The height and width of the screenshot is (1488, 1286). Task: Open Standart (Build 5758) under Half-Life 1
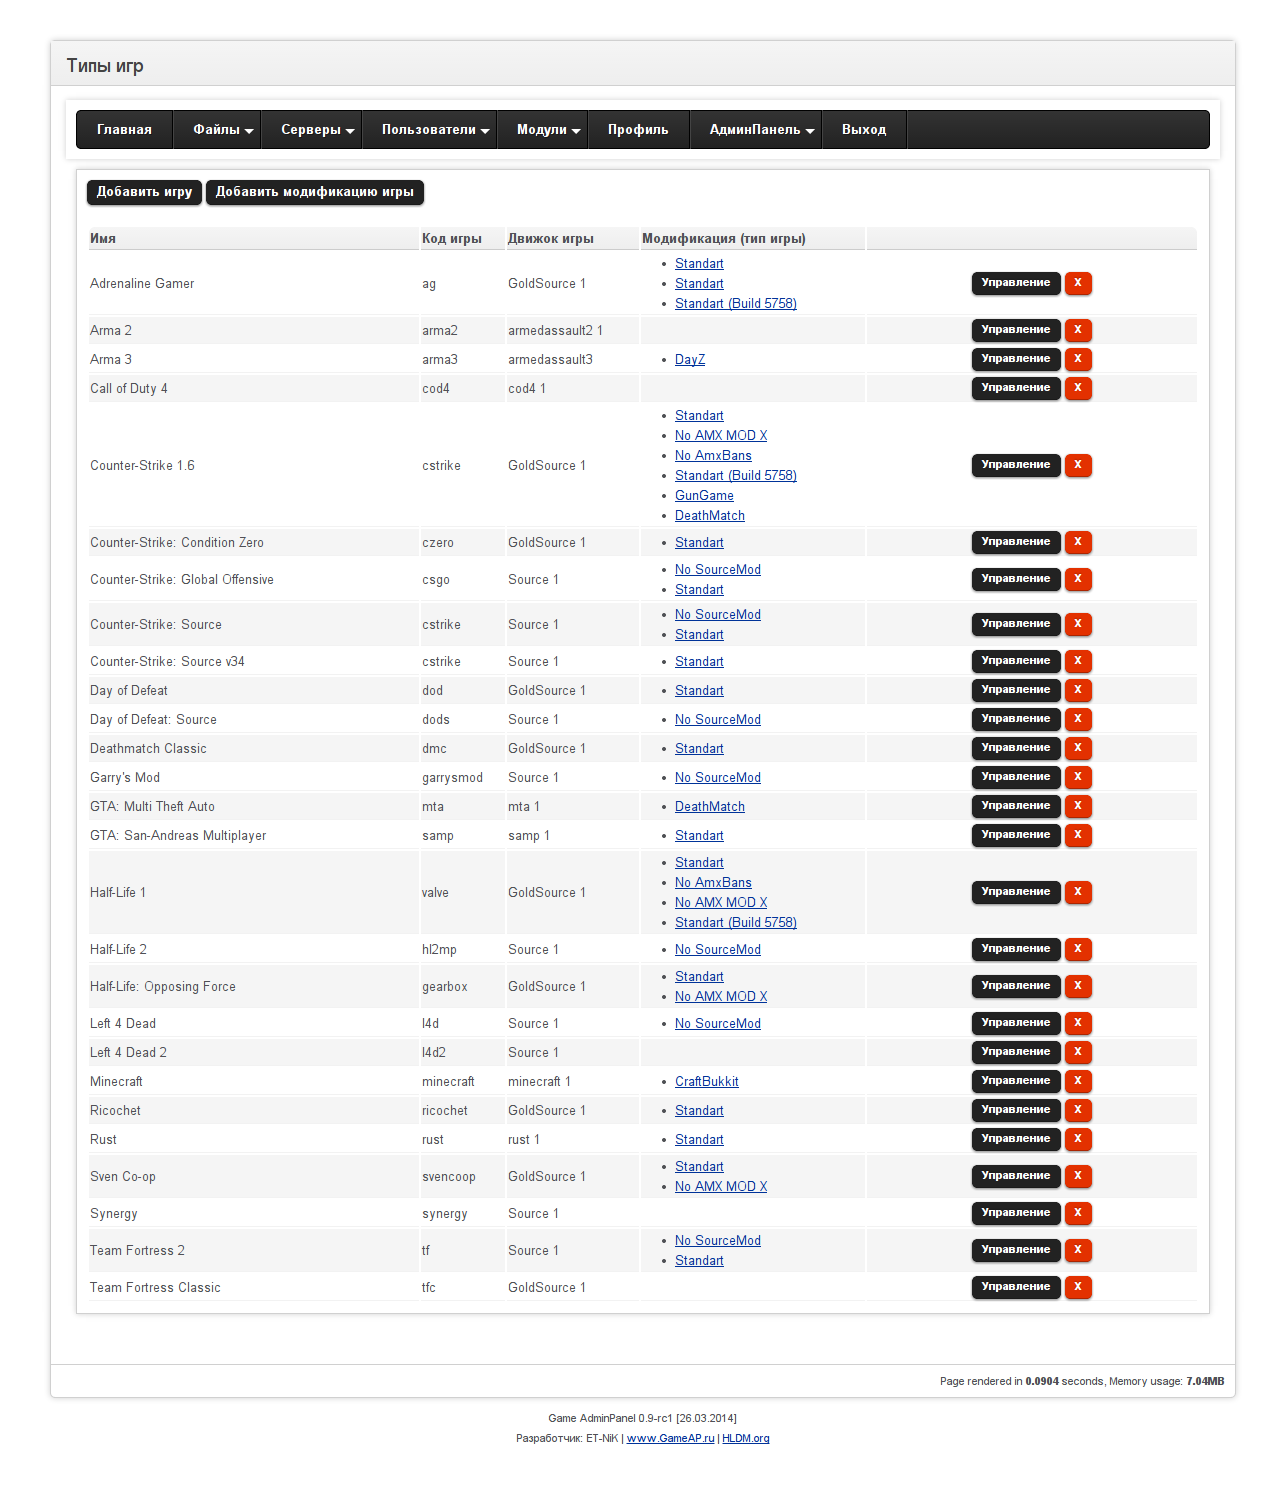[736, 923]
